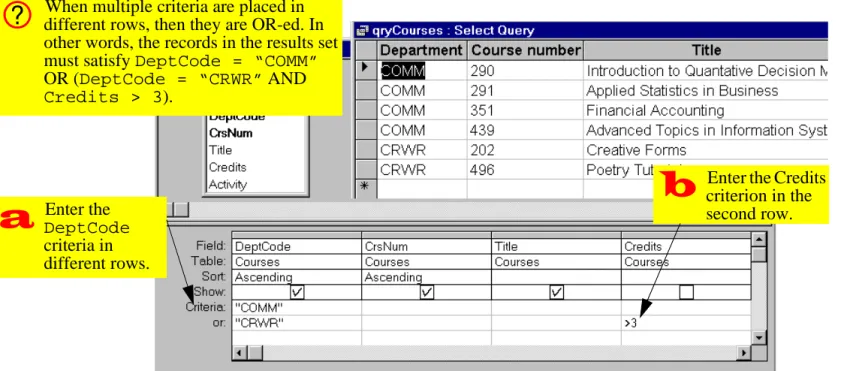Enable the Show checkbox for Credits column
Viewport: 847px width, 371px height.
coord(686,292)
